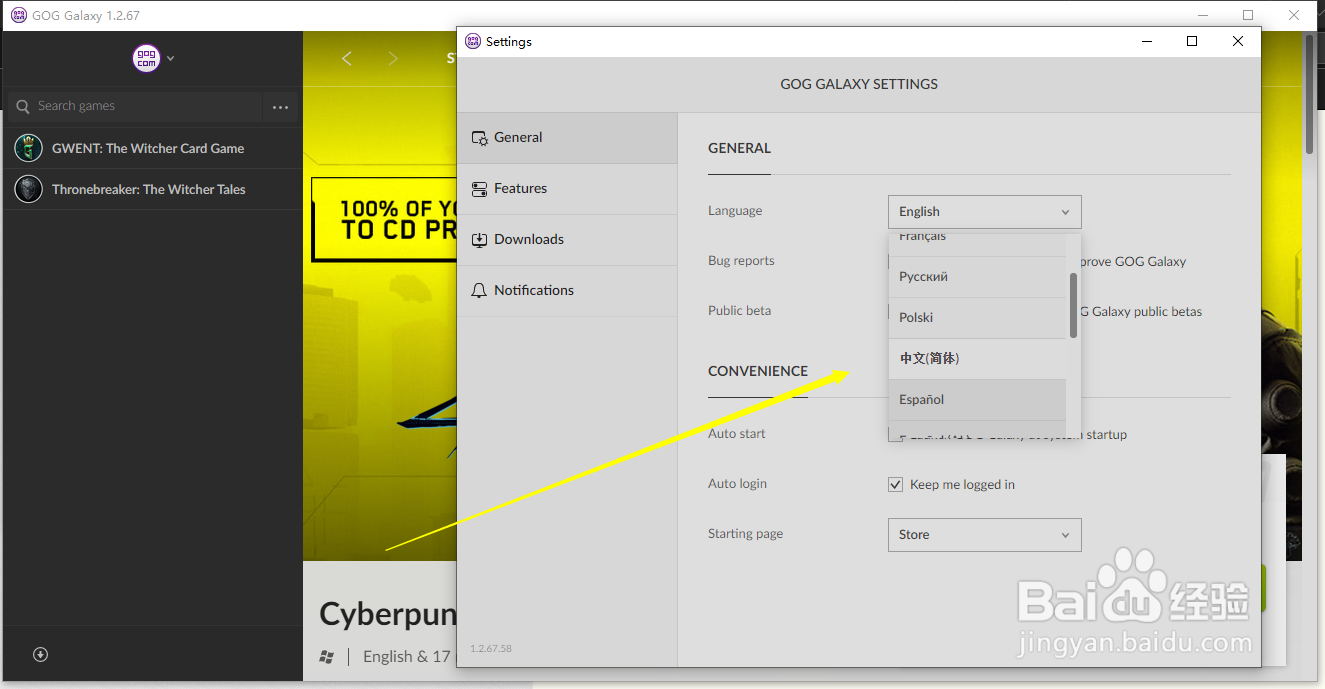Click the CONVENIENCE section heading
This screenshot has height=689, width=1325.
(x=758, y=371)
